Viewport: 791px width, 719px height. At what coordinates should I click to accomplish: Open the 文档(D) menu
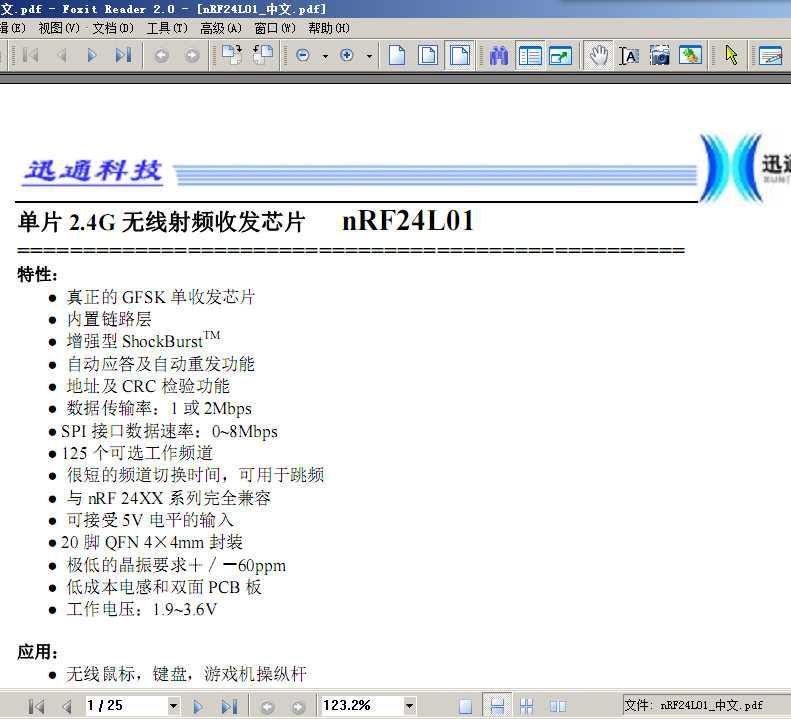[113, 28]
